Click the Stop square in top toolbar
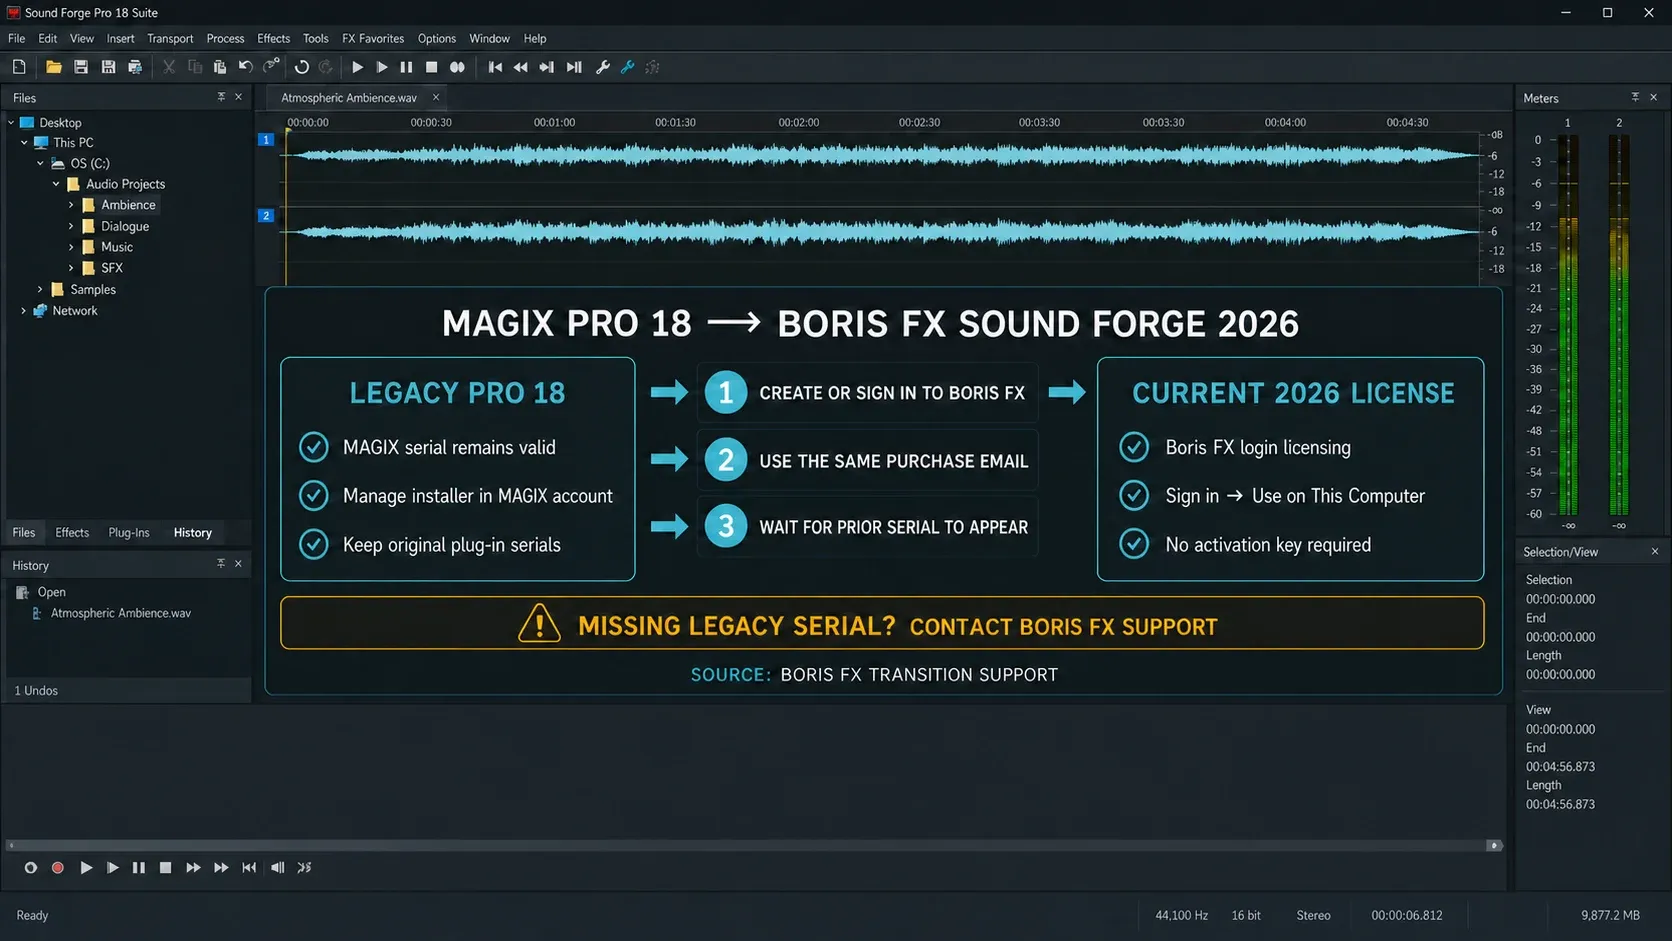Screen dimensions: 1672x941 [431, 67]
